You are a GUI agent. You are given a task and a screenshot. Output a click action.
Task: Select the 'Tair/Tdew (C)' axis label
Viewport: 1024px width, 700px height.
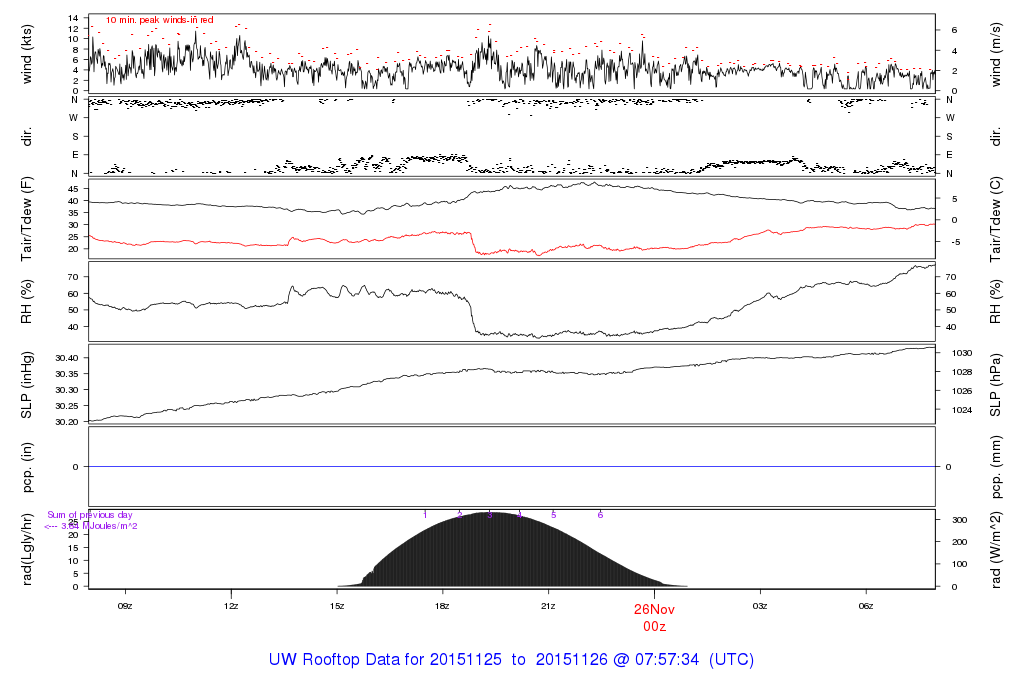pyautogui.click(x=995, y=219)
